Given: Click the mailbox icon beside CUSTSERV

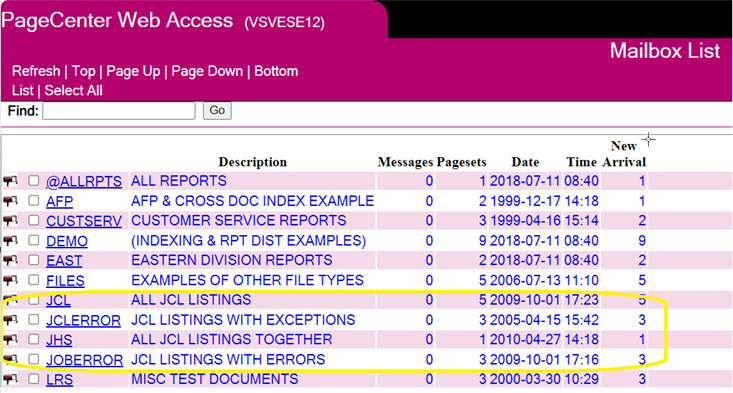Looking at the screenshot, I should [10, 221].
